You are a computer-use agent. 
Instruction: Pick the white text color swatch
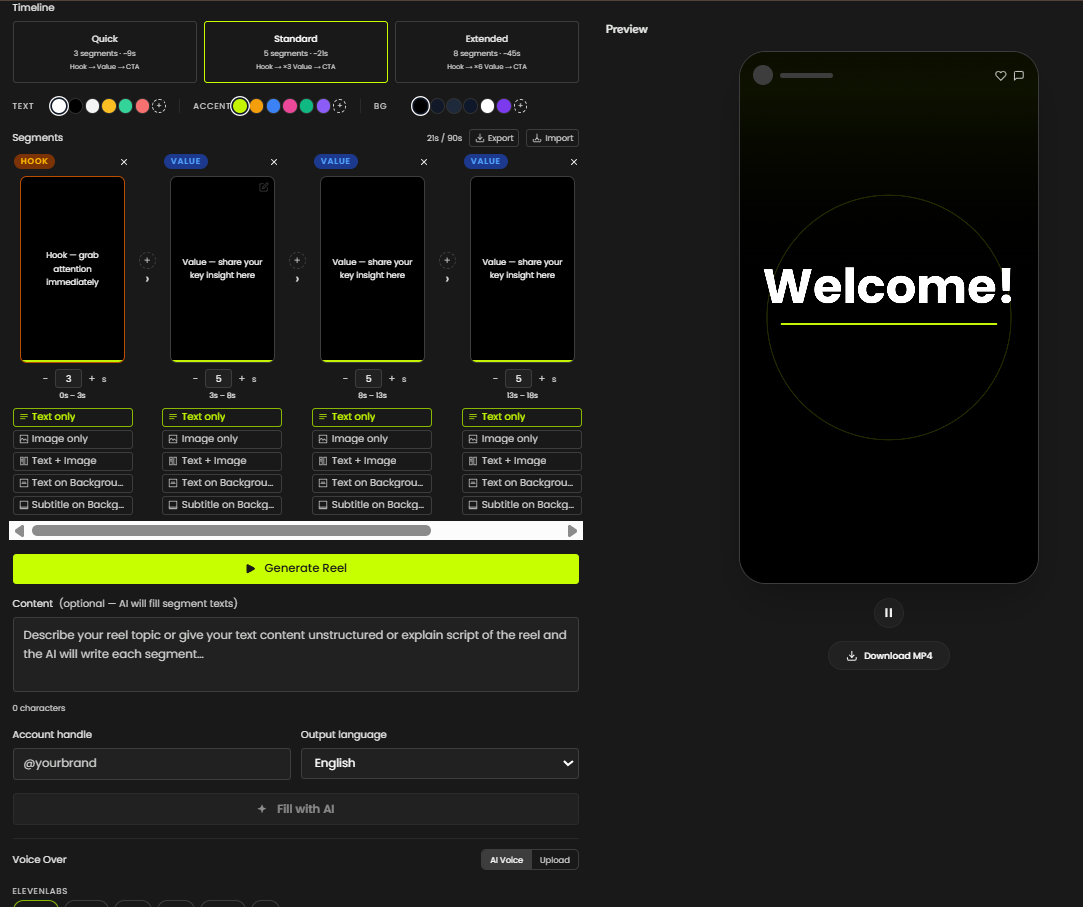coord(59,106)
